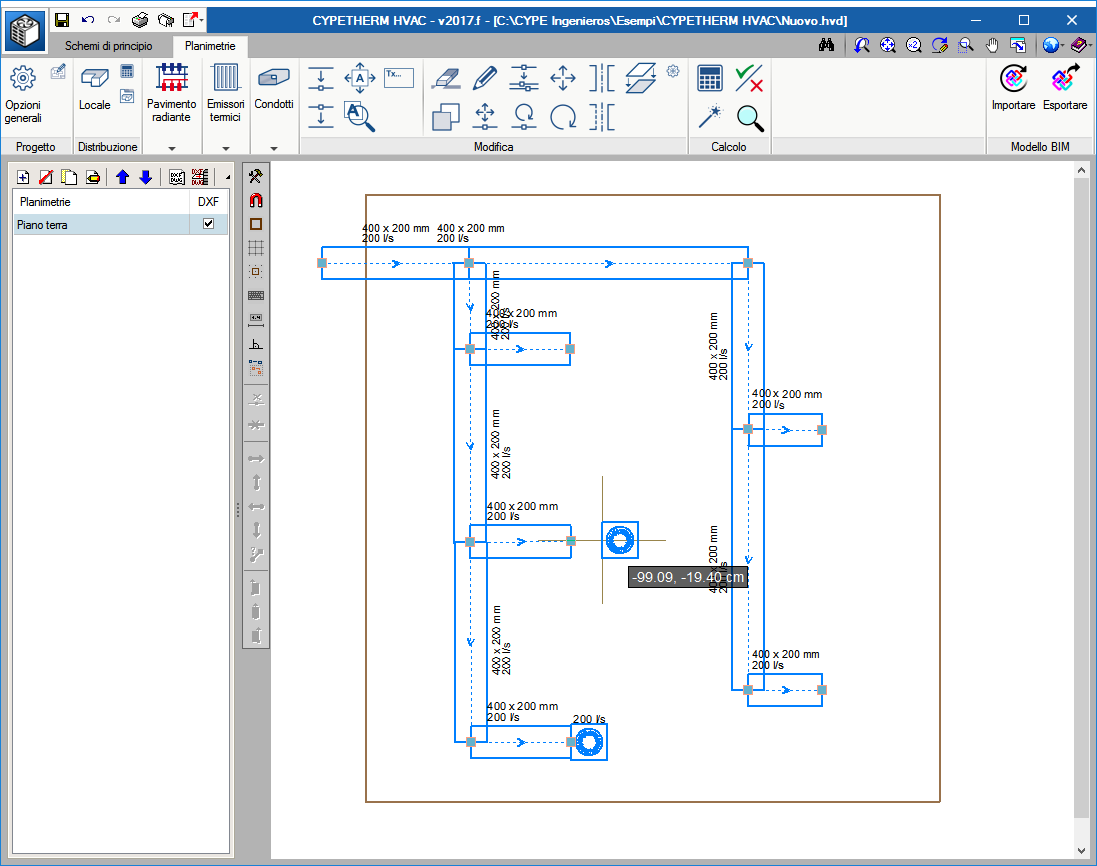Select the Emissori termici tool
The width and height of the screenshot is (1097, 866).
[x=225, y=93]
